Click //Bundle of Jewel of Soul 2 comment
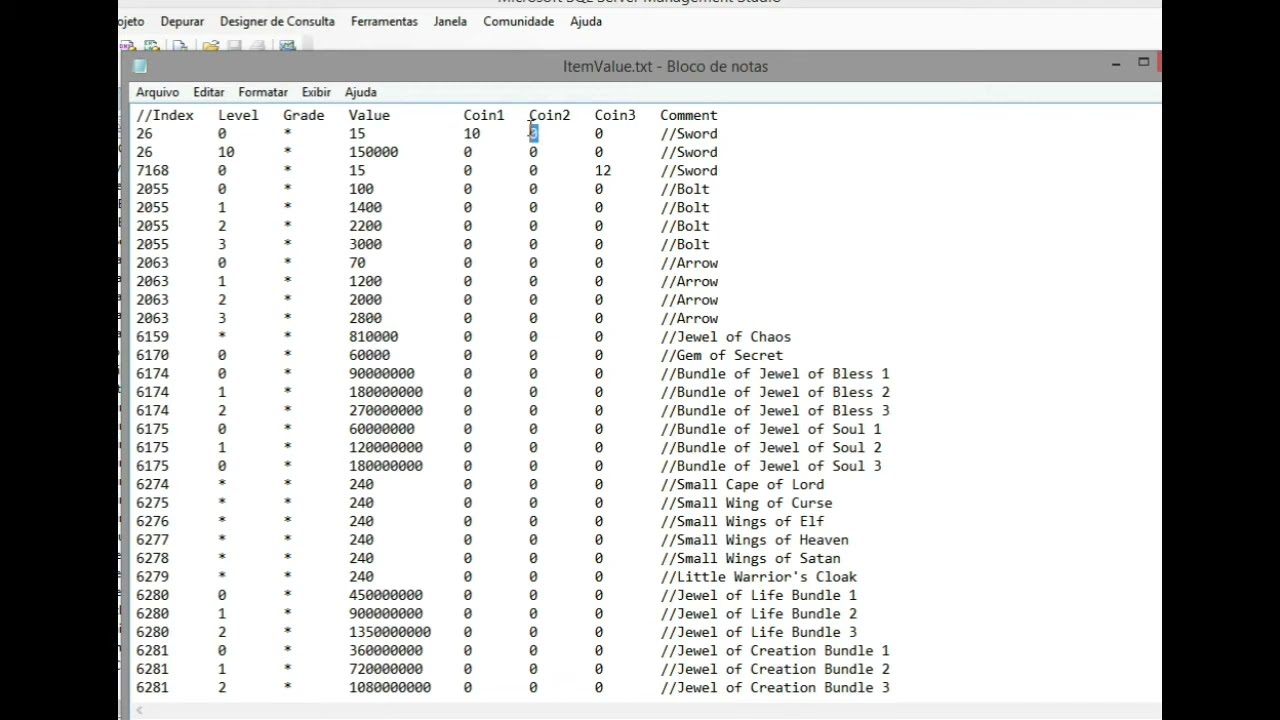The image size is (1280, 720). pyautogui.click(x=771, y=448)
